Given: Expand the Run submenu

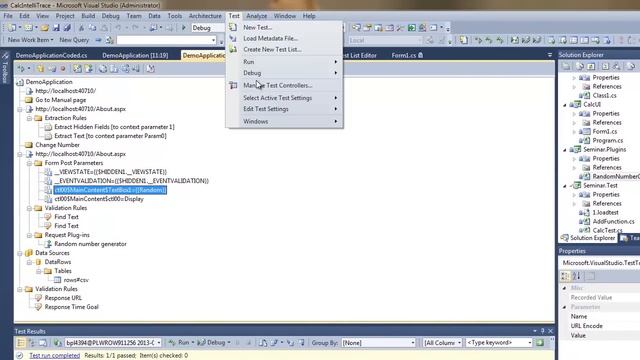Looking at the screenshot, I should click(285, 62).
